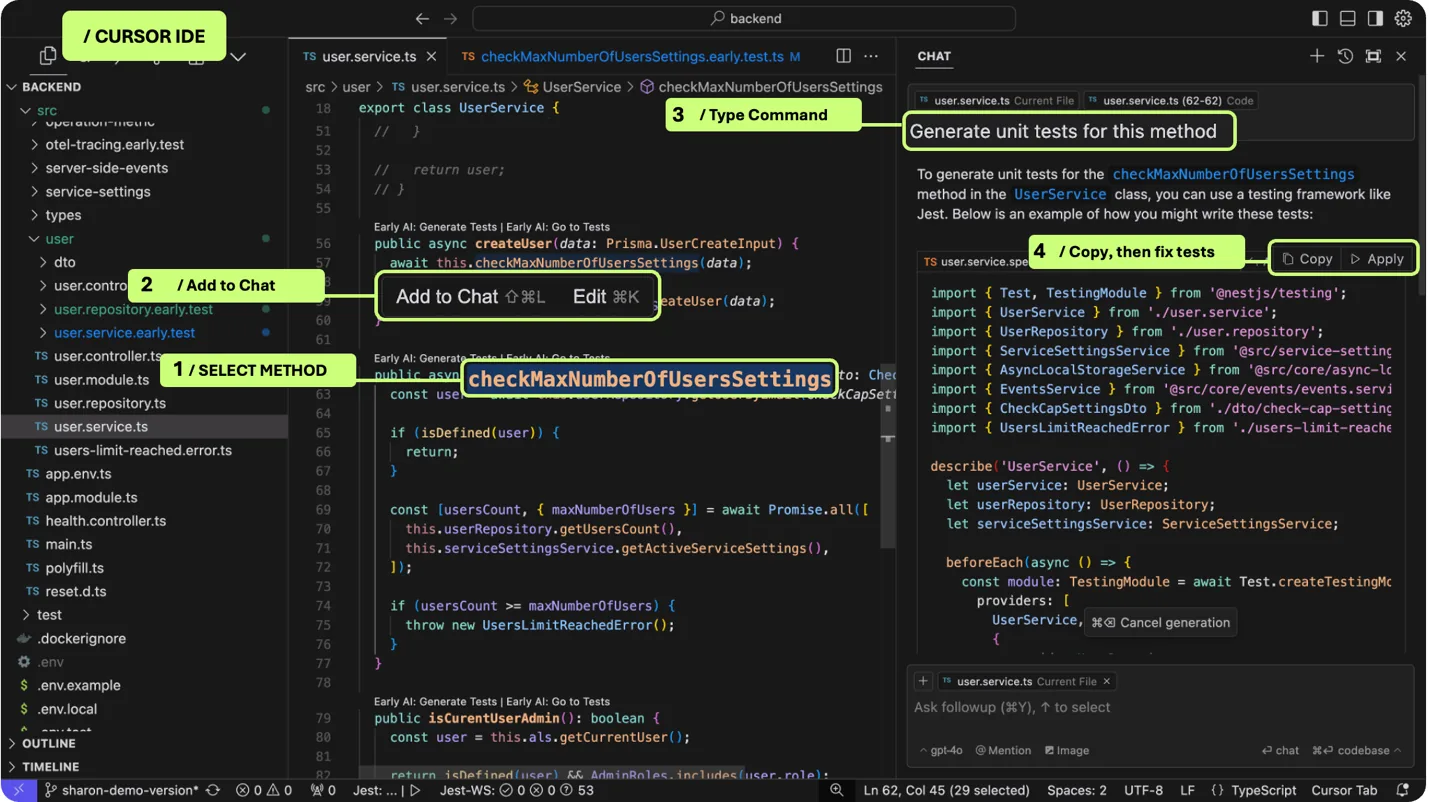
Task: Open app.env.ts file
Action: click(x=78, y=474)
